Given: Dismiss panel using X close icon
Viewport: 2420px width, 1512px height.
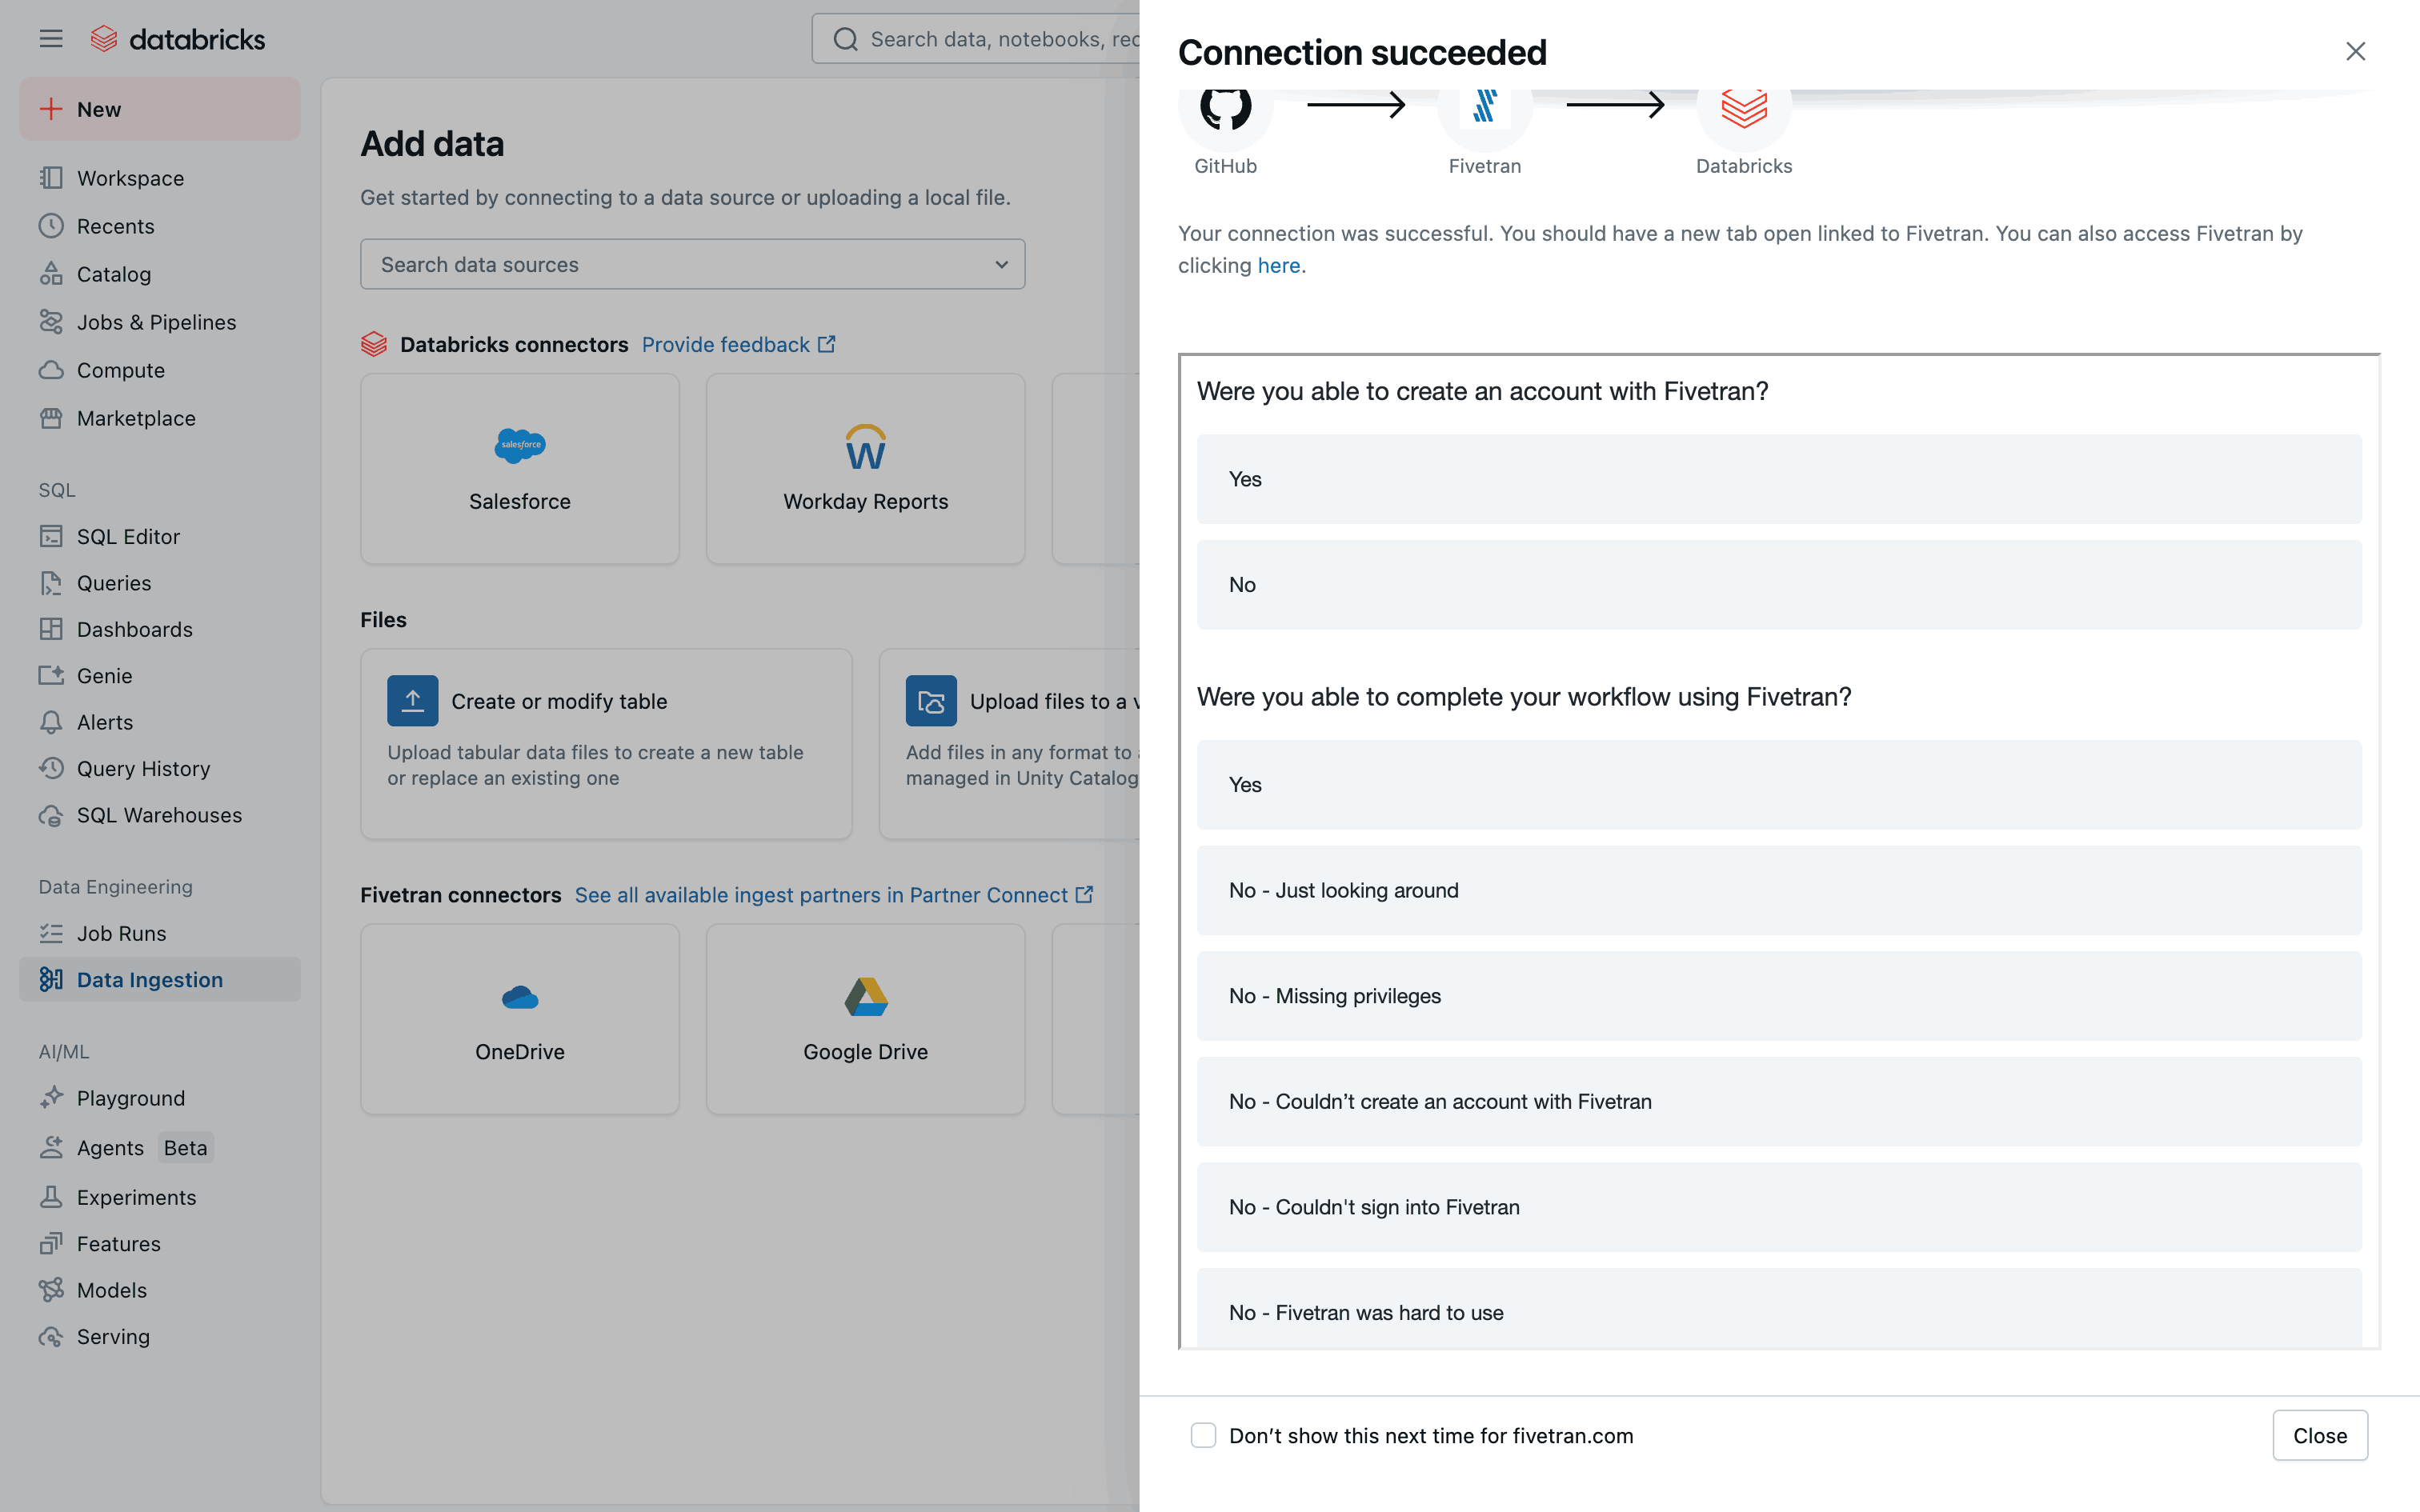Looking at the screenshot, I should coord(2355,52).
